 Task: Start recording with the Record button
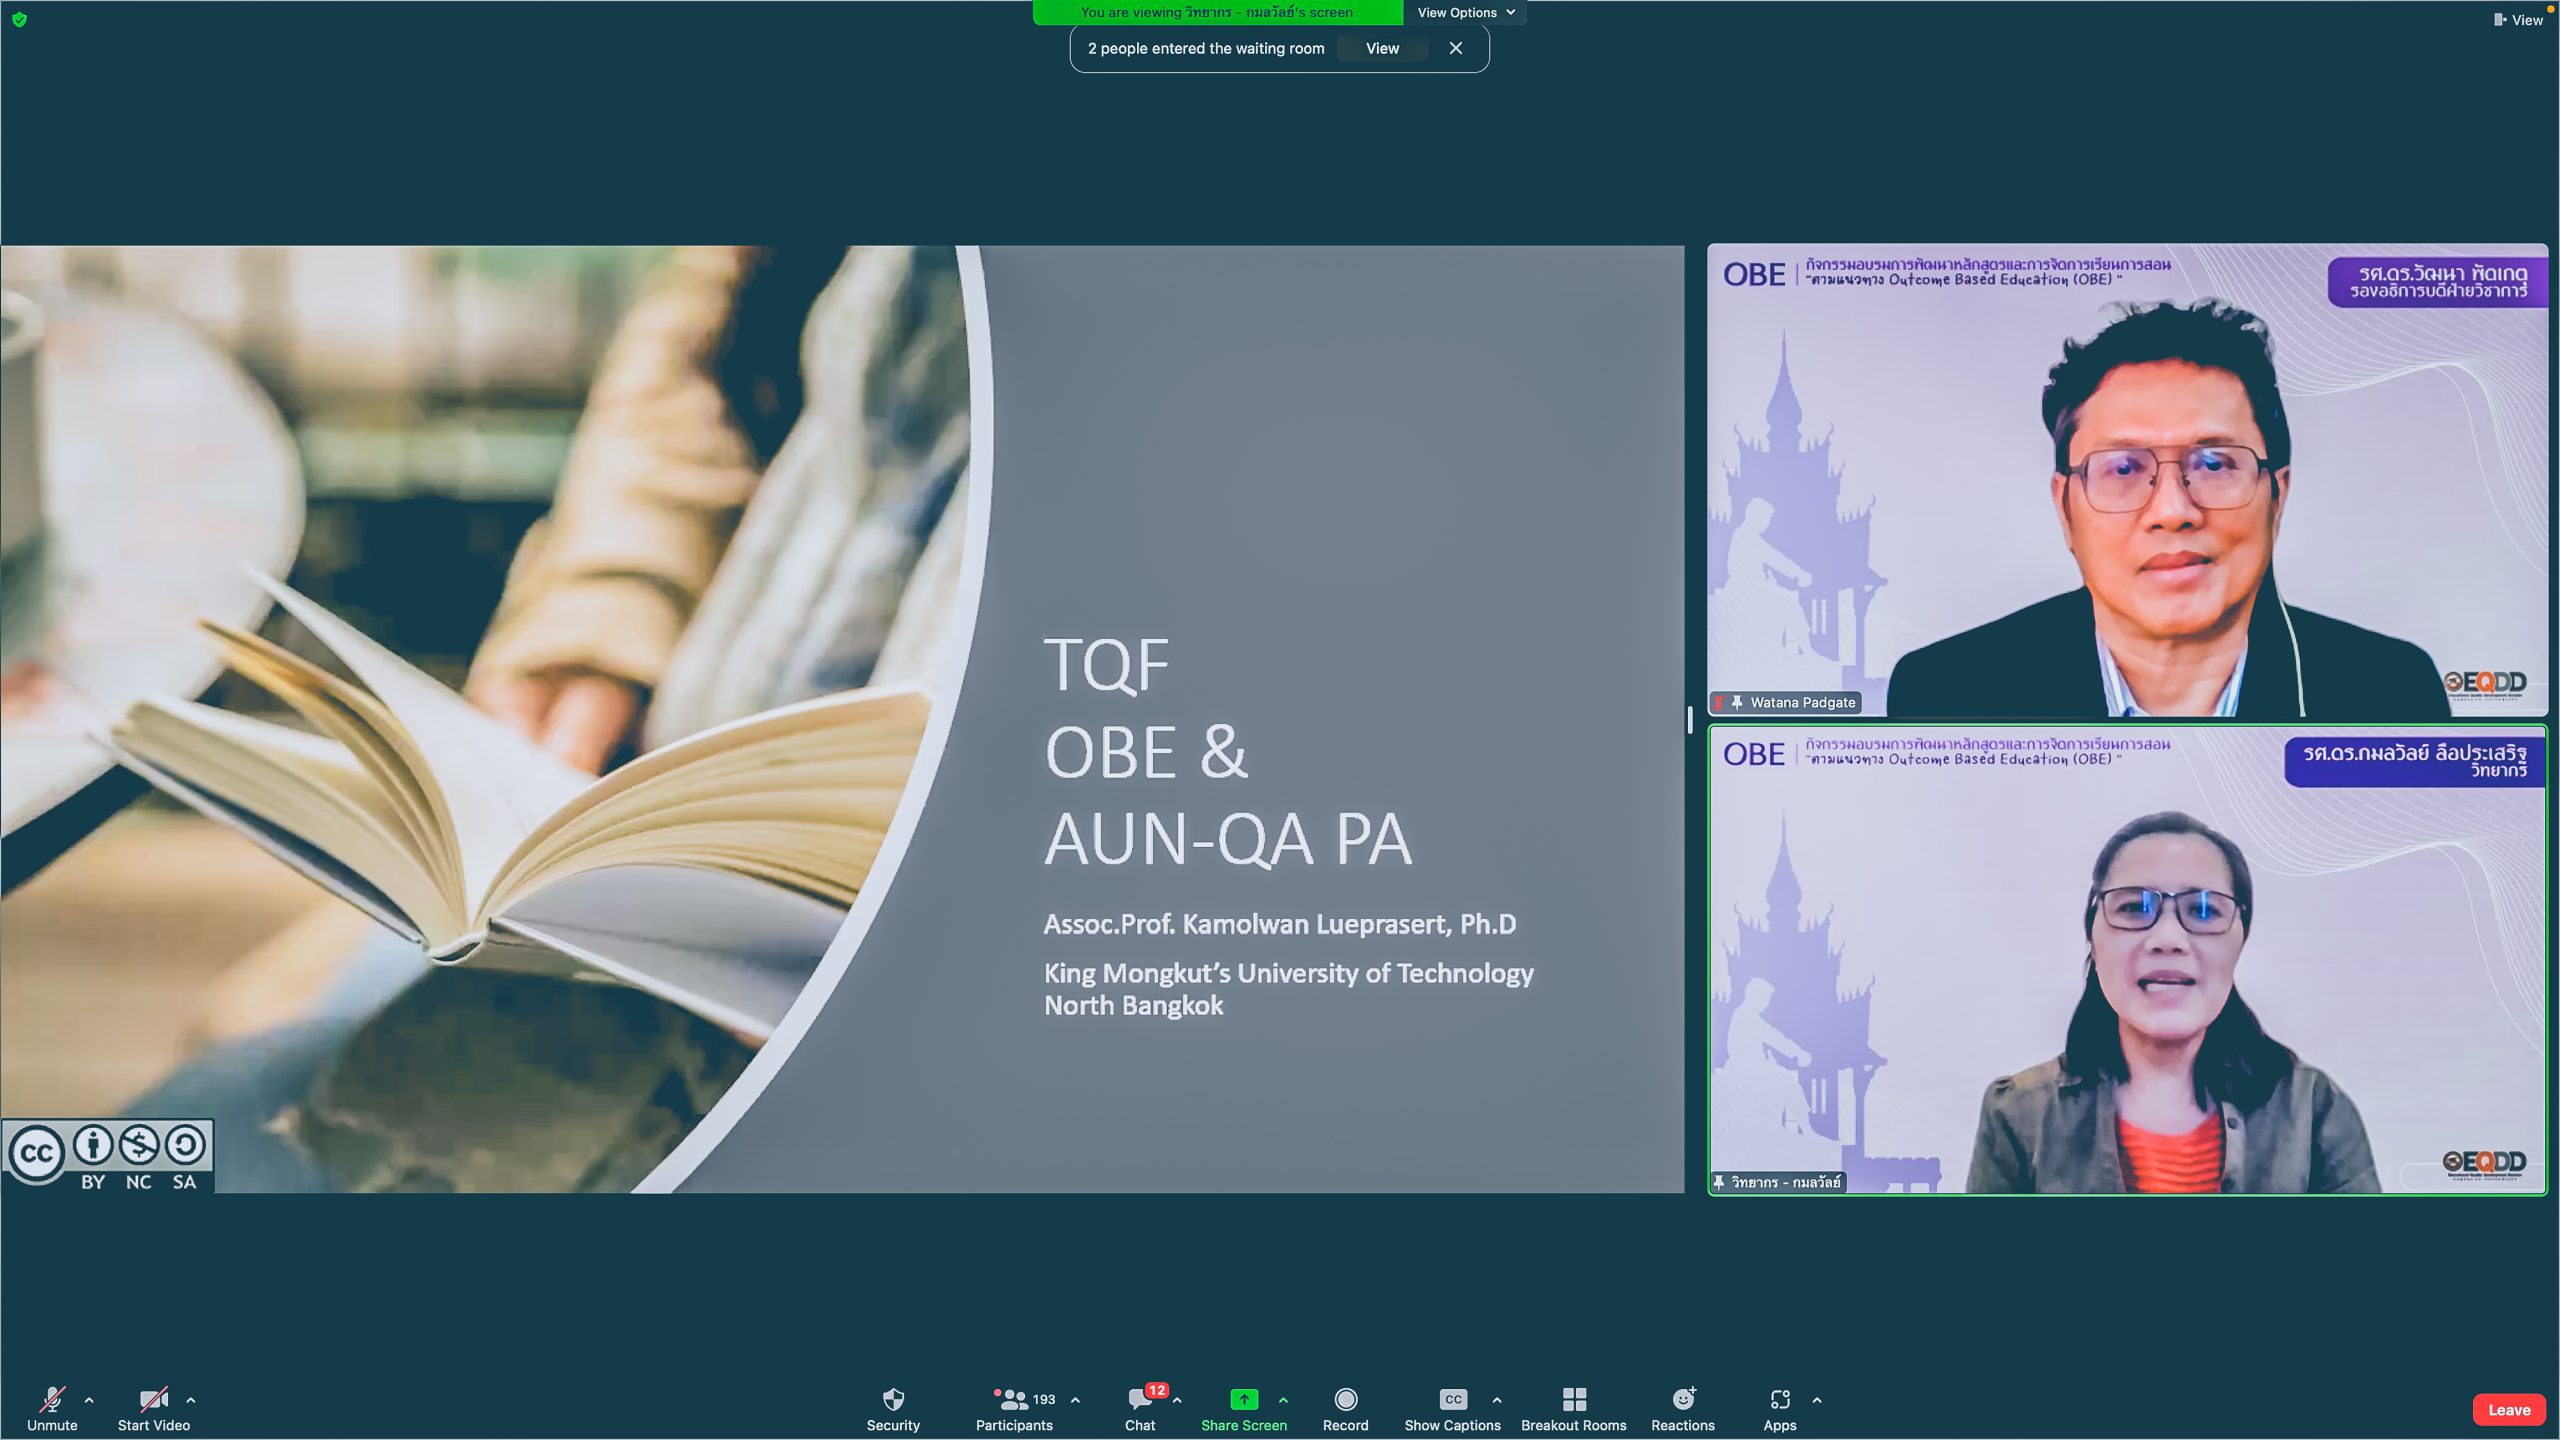pos(1345,1409)
